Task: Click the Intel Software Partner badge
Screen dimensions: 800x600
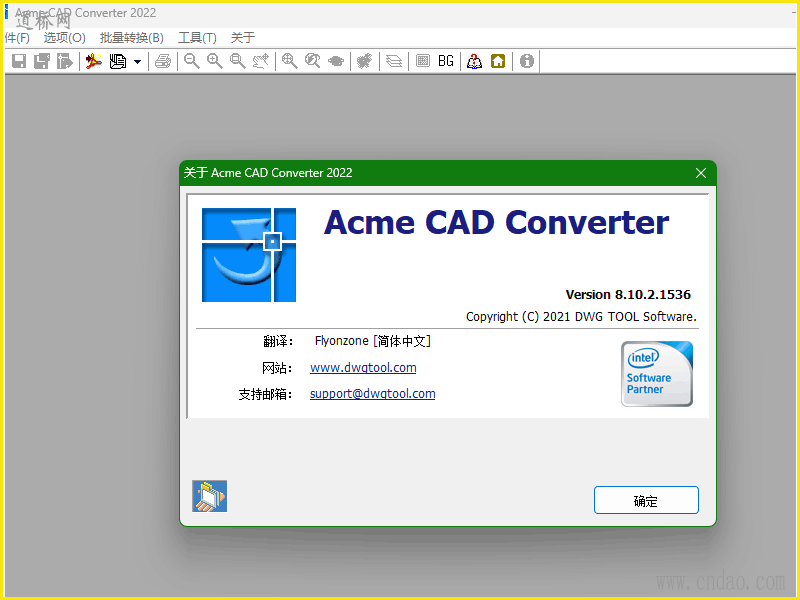Action: (657, 374)
